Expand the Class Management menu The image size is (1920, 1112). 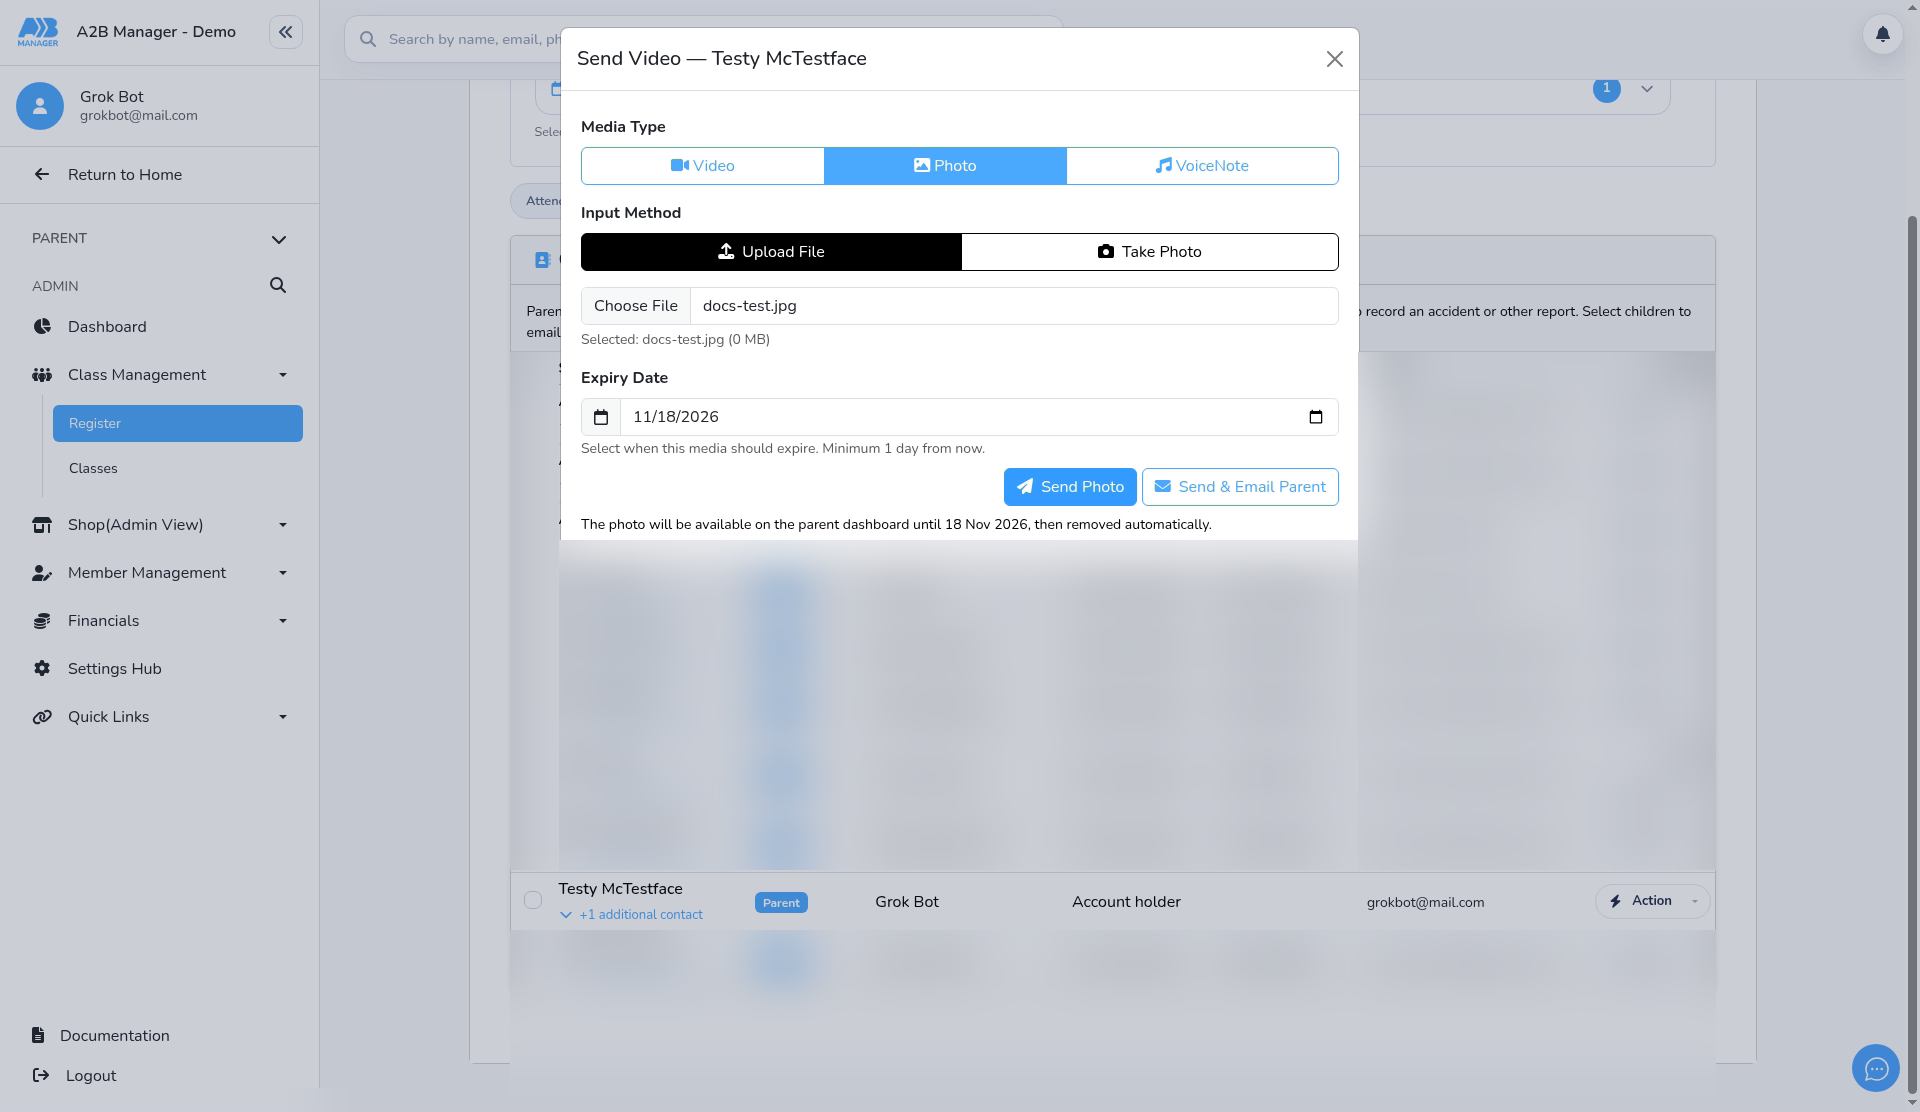[x=160, y=375]
